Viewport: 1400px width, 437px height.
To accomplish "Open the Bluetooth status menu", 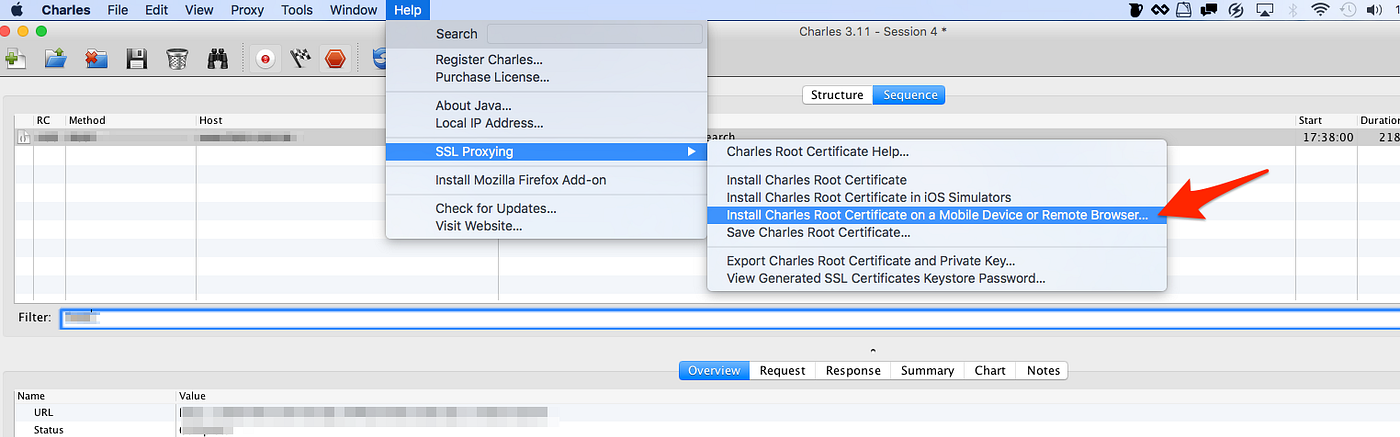I will pyautogui.click(x=1292, y=10).
